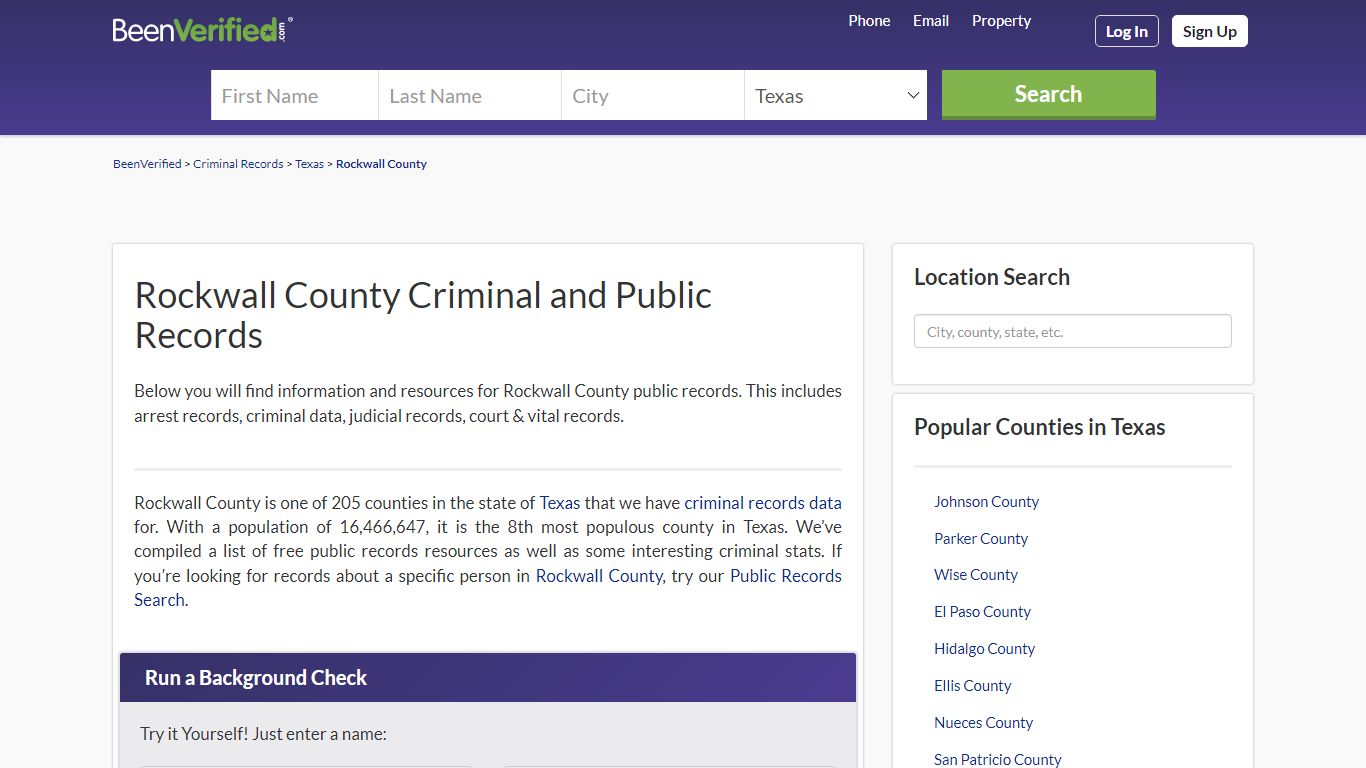
Task: Follow the Rockwall County paragraph link
Action: coord(599,576)
